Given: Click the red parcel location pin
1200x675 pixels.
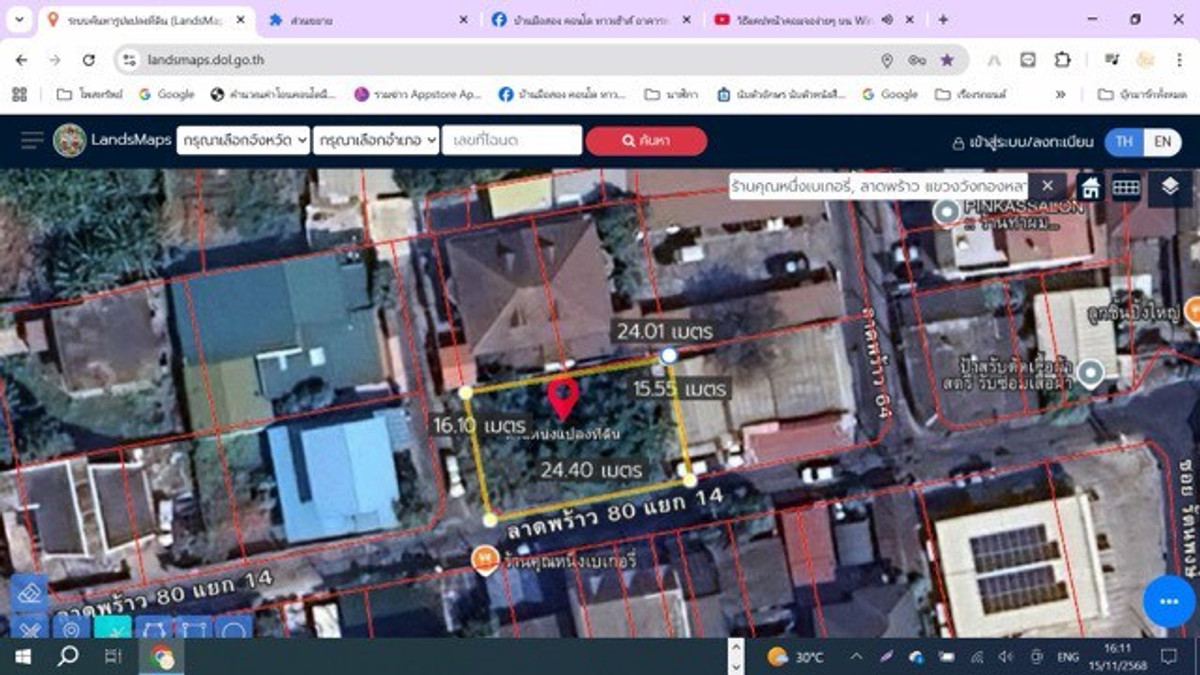Looking at the screenshot, I should tap(563, 397).
